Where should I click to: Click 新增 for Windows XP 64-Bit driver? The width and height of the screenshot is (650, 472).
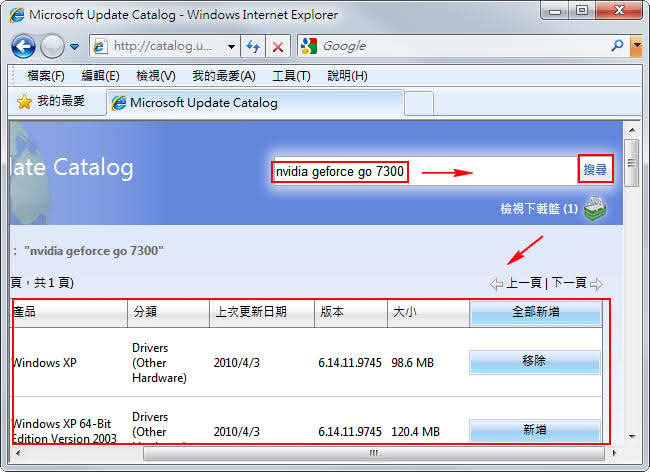[534, 431]
